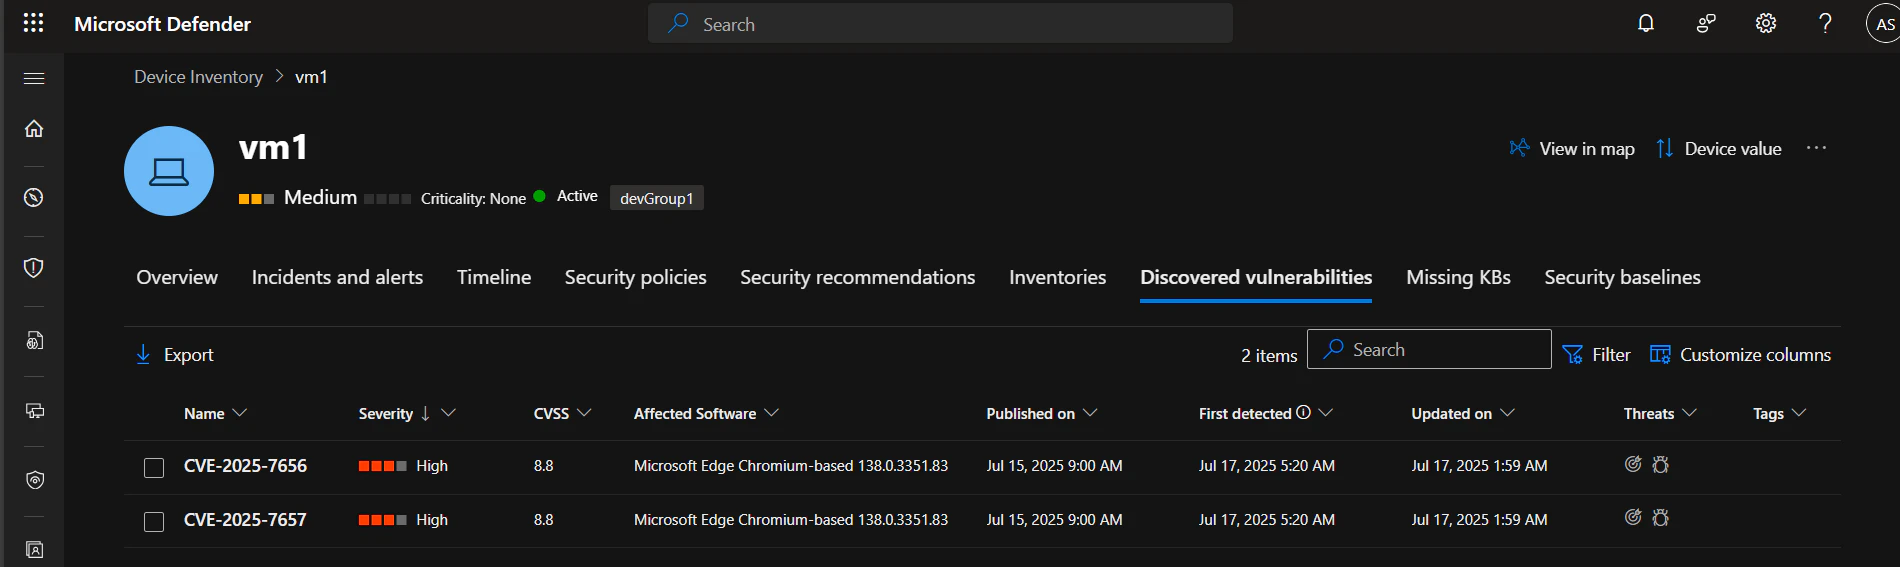
Task: Click the Severity sort arrow
Action: coord(425,413)
